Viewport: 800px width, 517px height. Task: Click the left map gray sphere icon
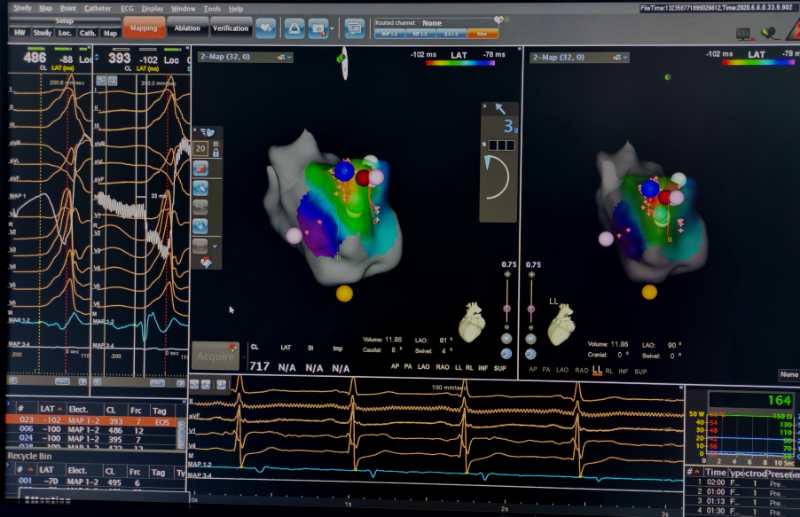[506, 338]
